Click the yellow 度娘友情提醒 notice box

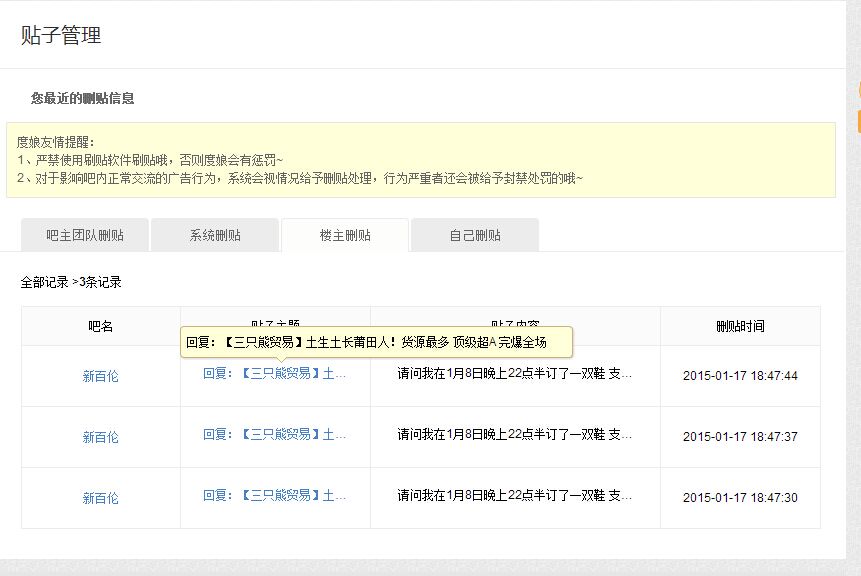click(x=420, y=160)
